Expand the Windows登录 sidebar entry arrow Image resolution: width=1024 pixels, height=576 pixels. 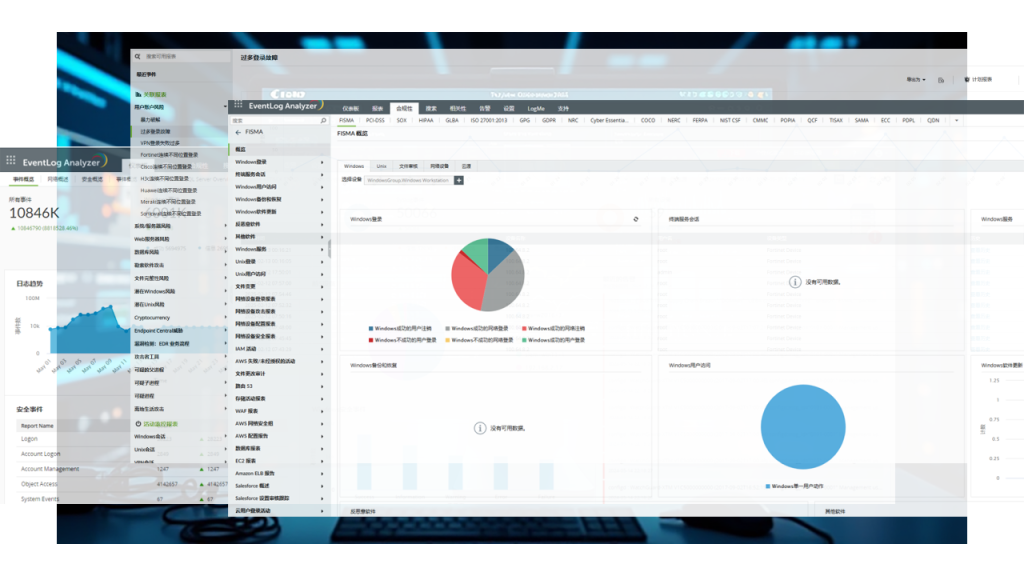coord(322,162)
